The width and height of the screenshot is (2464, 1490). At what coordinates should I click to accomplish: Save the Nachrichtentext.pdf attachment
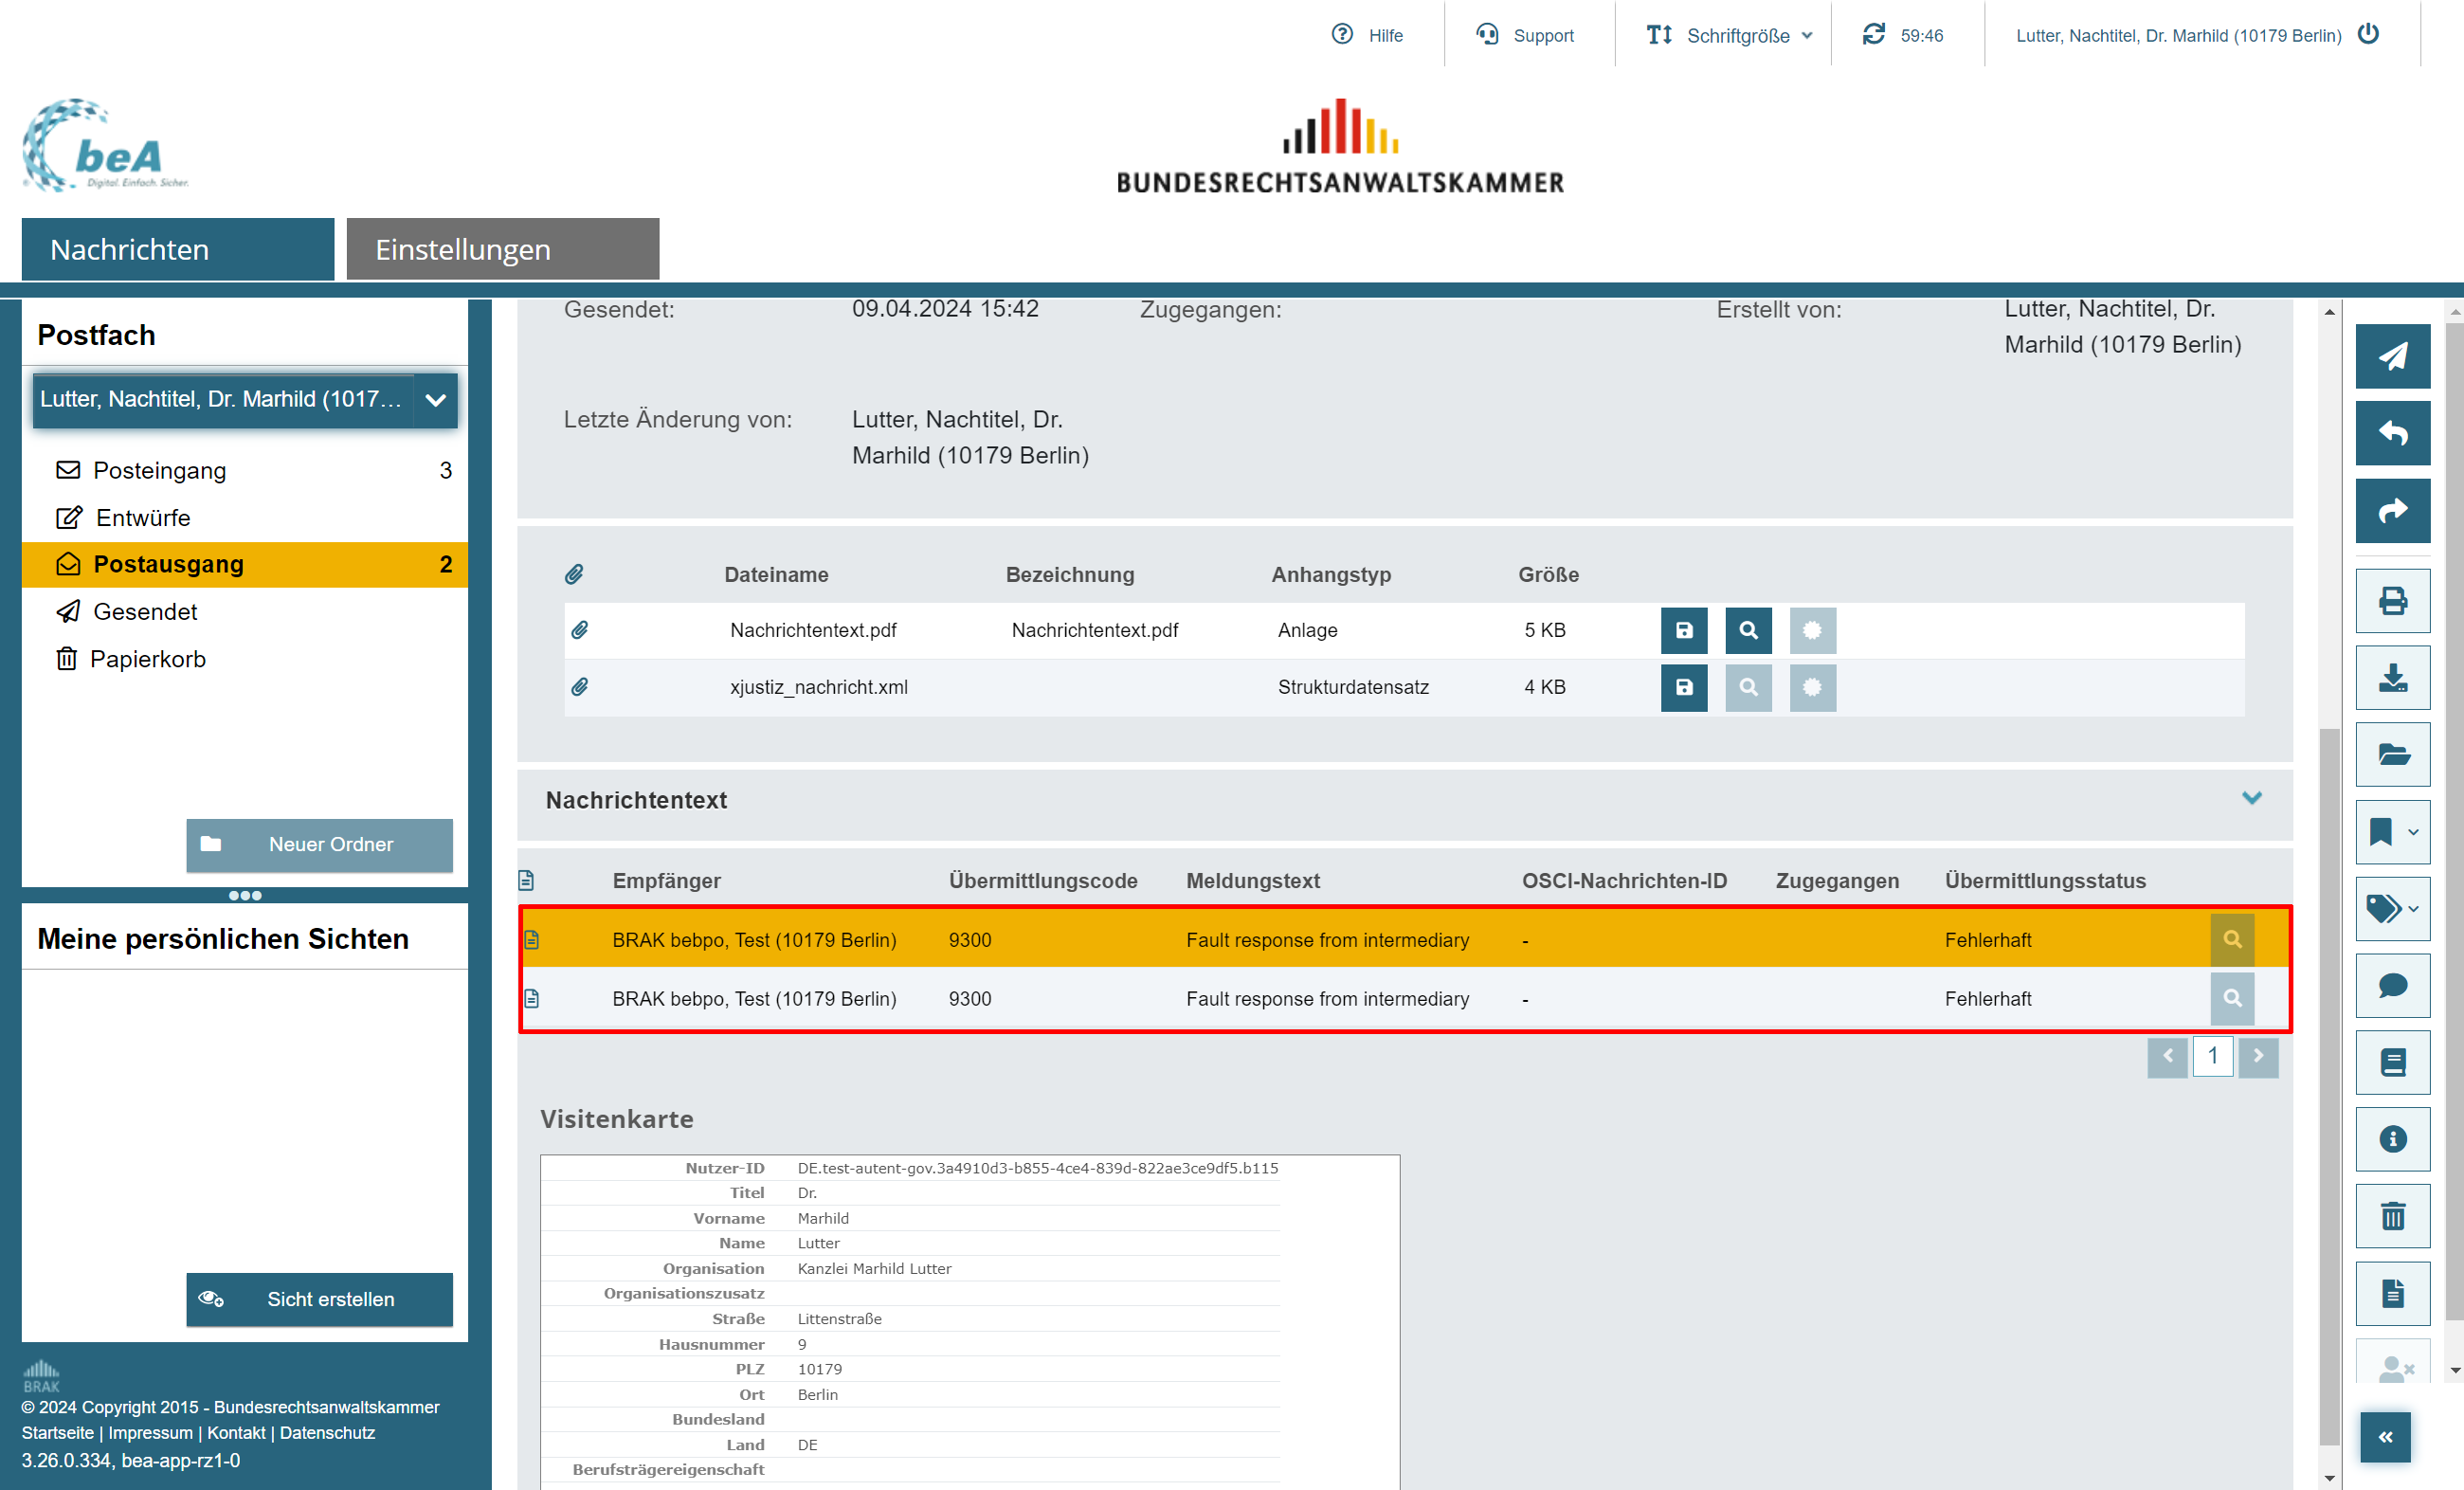tap(1683, 630)
